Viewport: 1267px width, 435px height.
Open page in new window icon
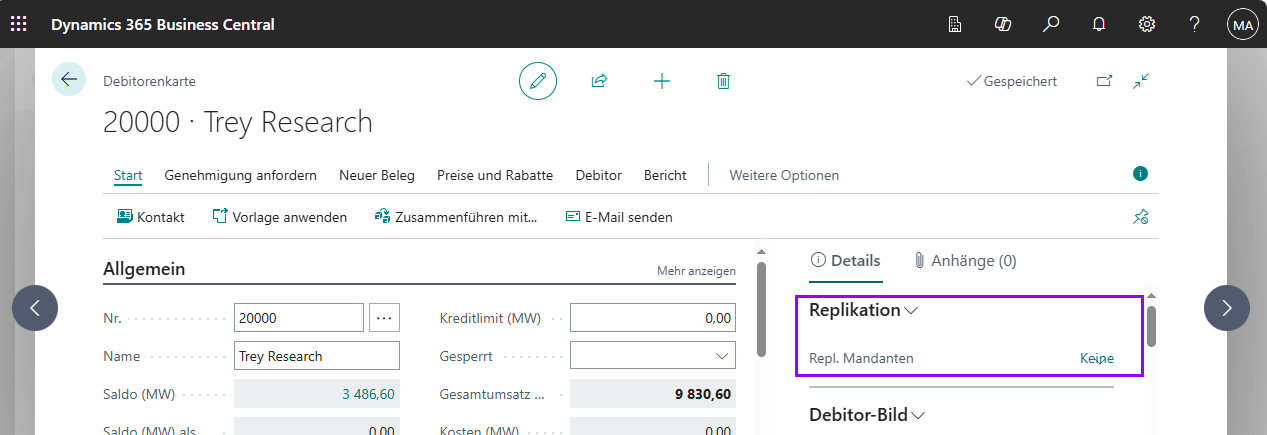[x=1104, y=81]
